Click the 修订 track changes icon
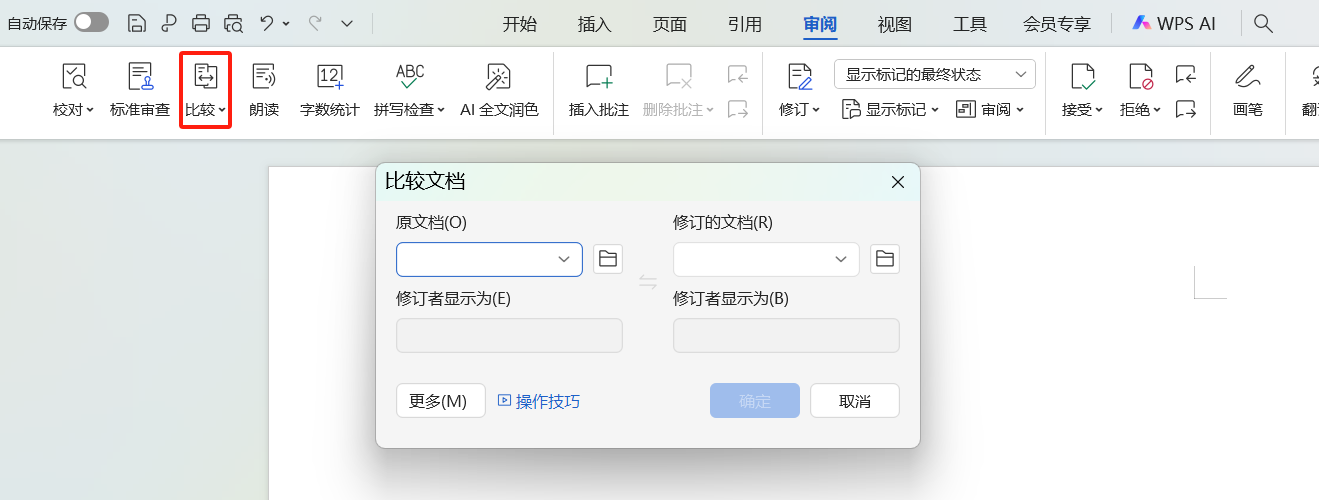The image size is (1319, 500). point(800,76)
